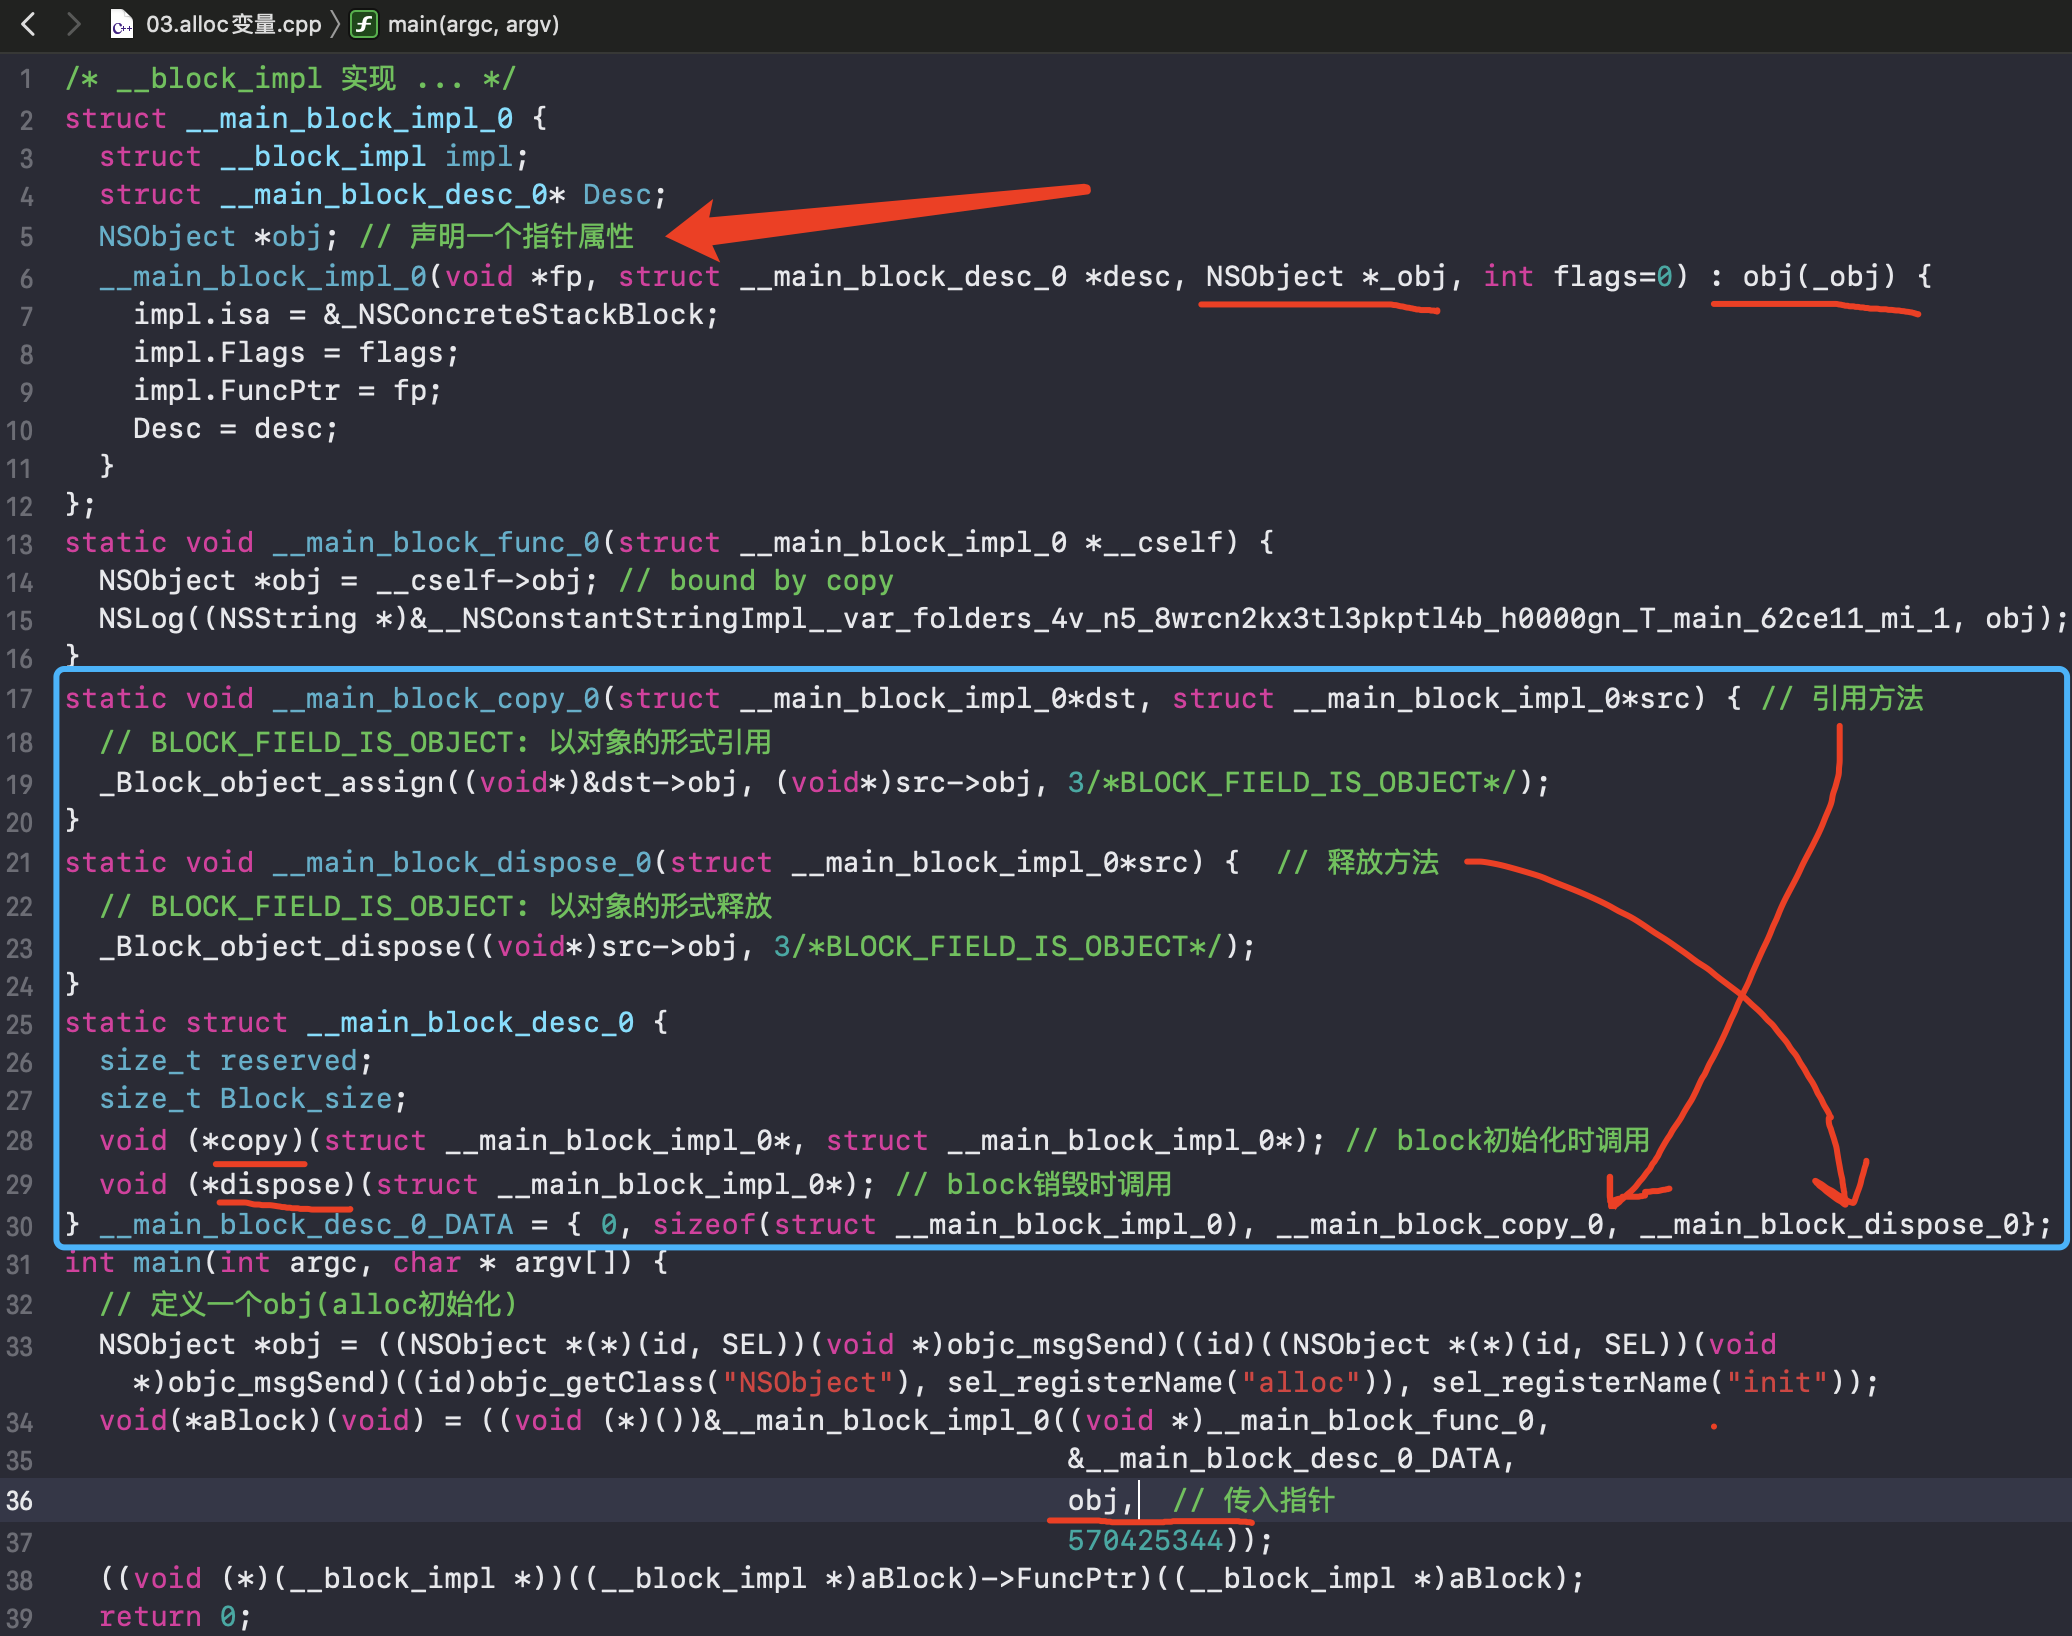Click '_Block_object_dispose' call on line 23
Viewport: 2072px width, 1636px height.
(x=279, y=947)
